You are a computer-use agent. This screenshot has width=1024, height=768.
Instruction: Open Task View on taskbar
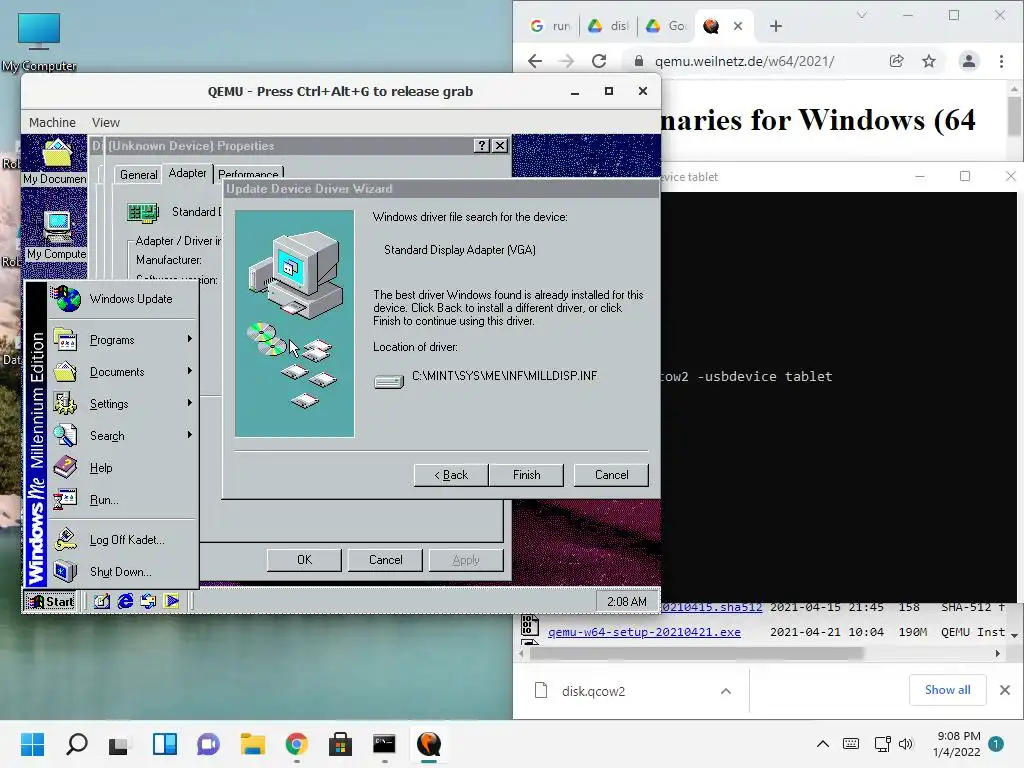tap(120, 744)
